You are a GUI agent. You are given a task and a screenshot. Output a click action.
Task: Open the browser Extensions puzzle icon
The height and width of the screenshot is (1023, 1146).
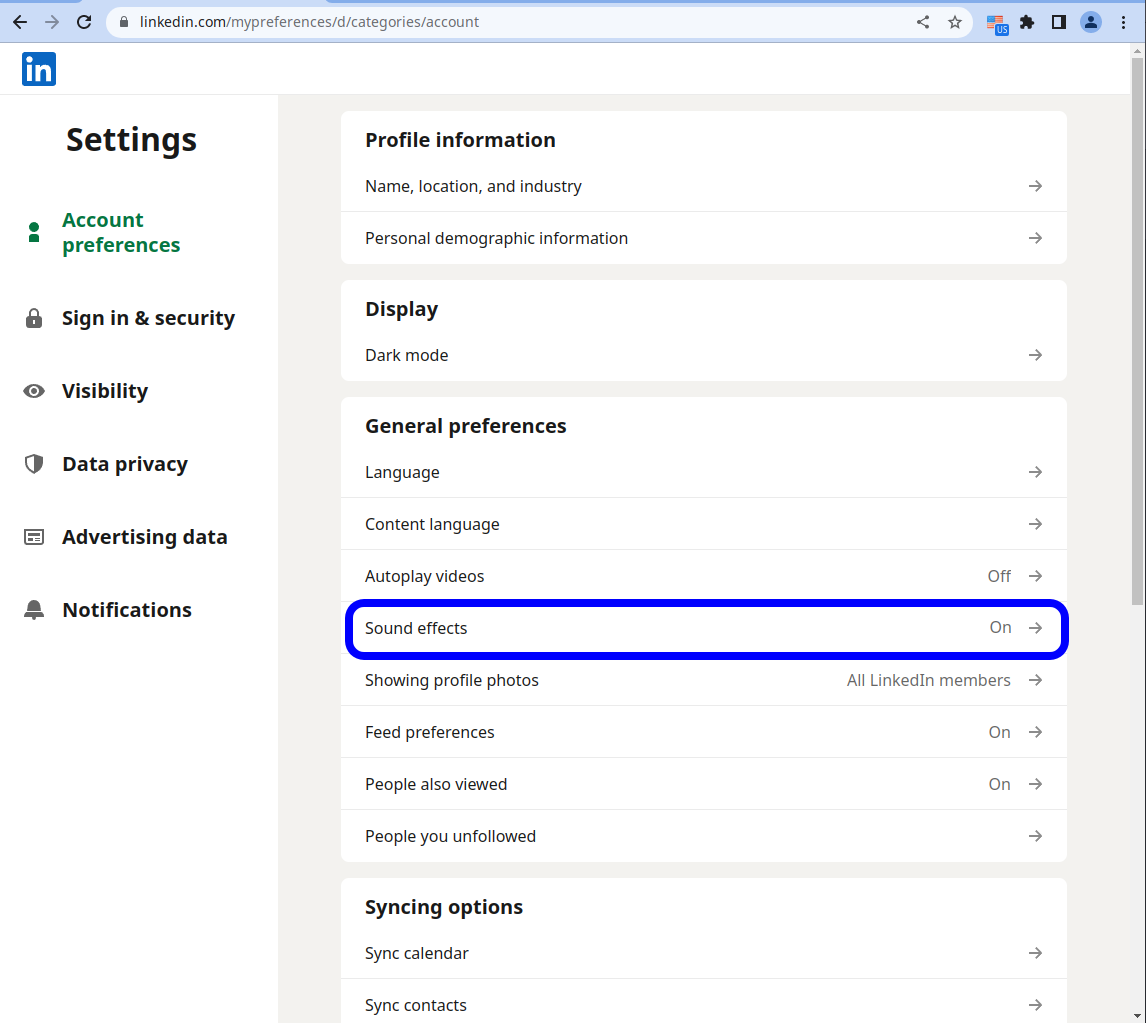1026,22
